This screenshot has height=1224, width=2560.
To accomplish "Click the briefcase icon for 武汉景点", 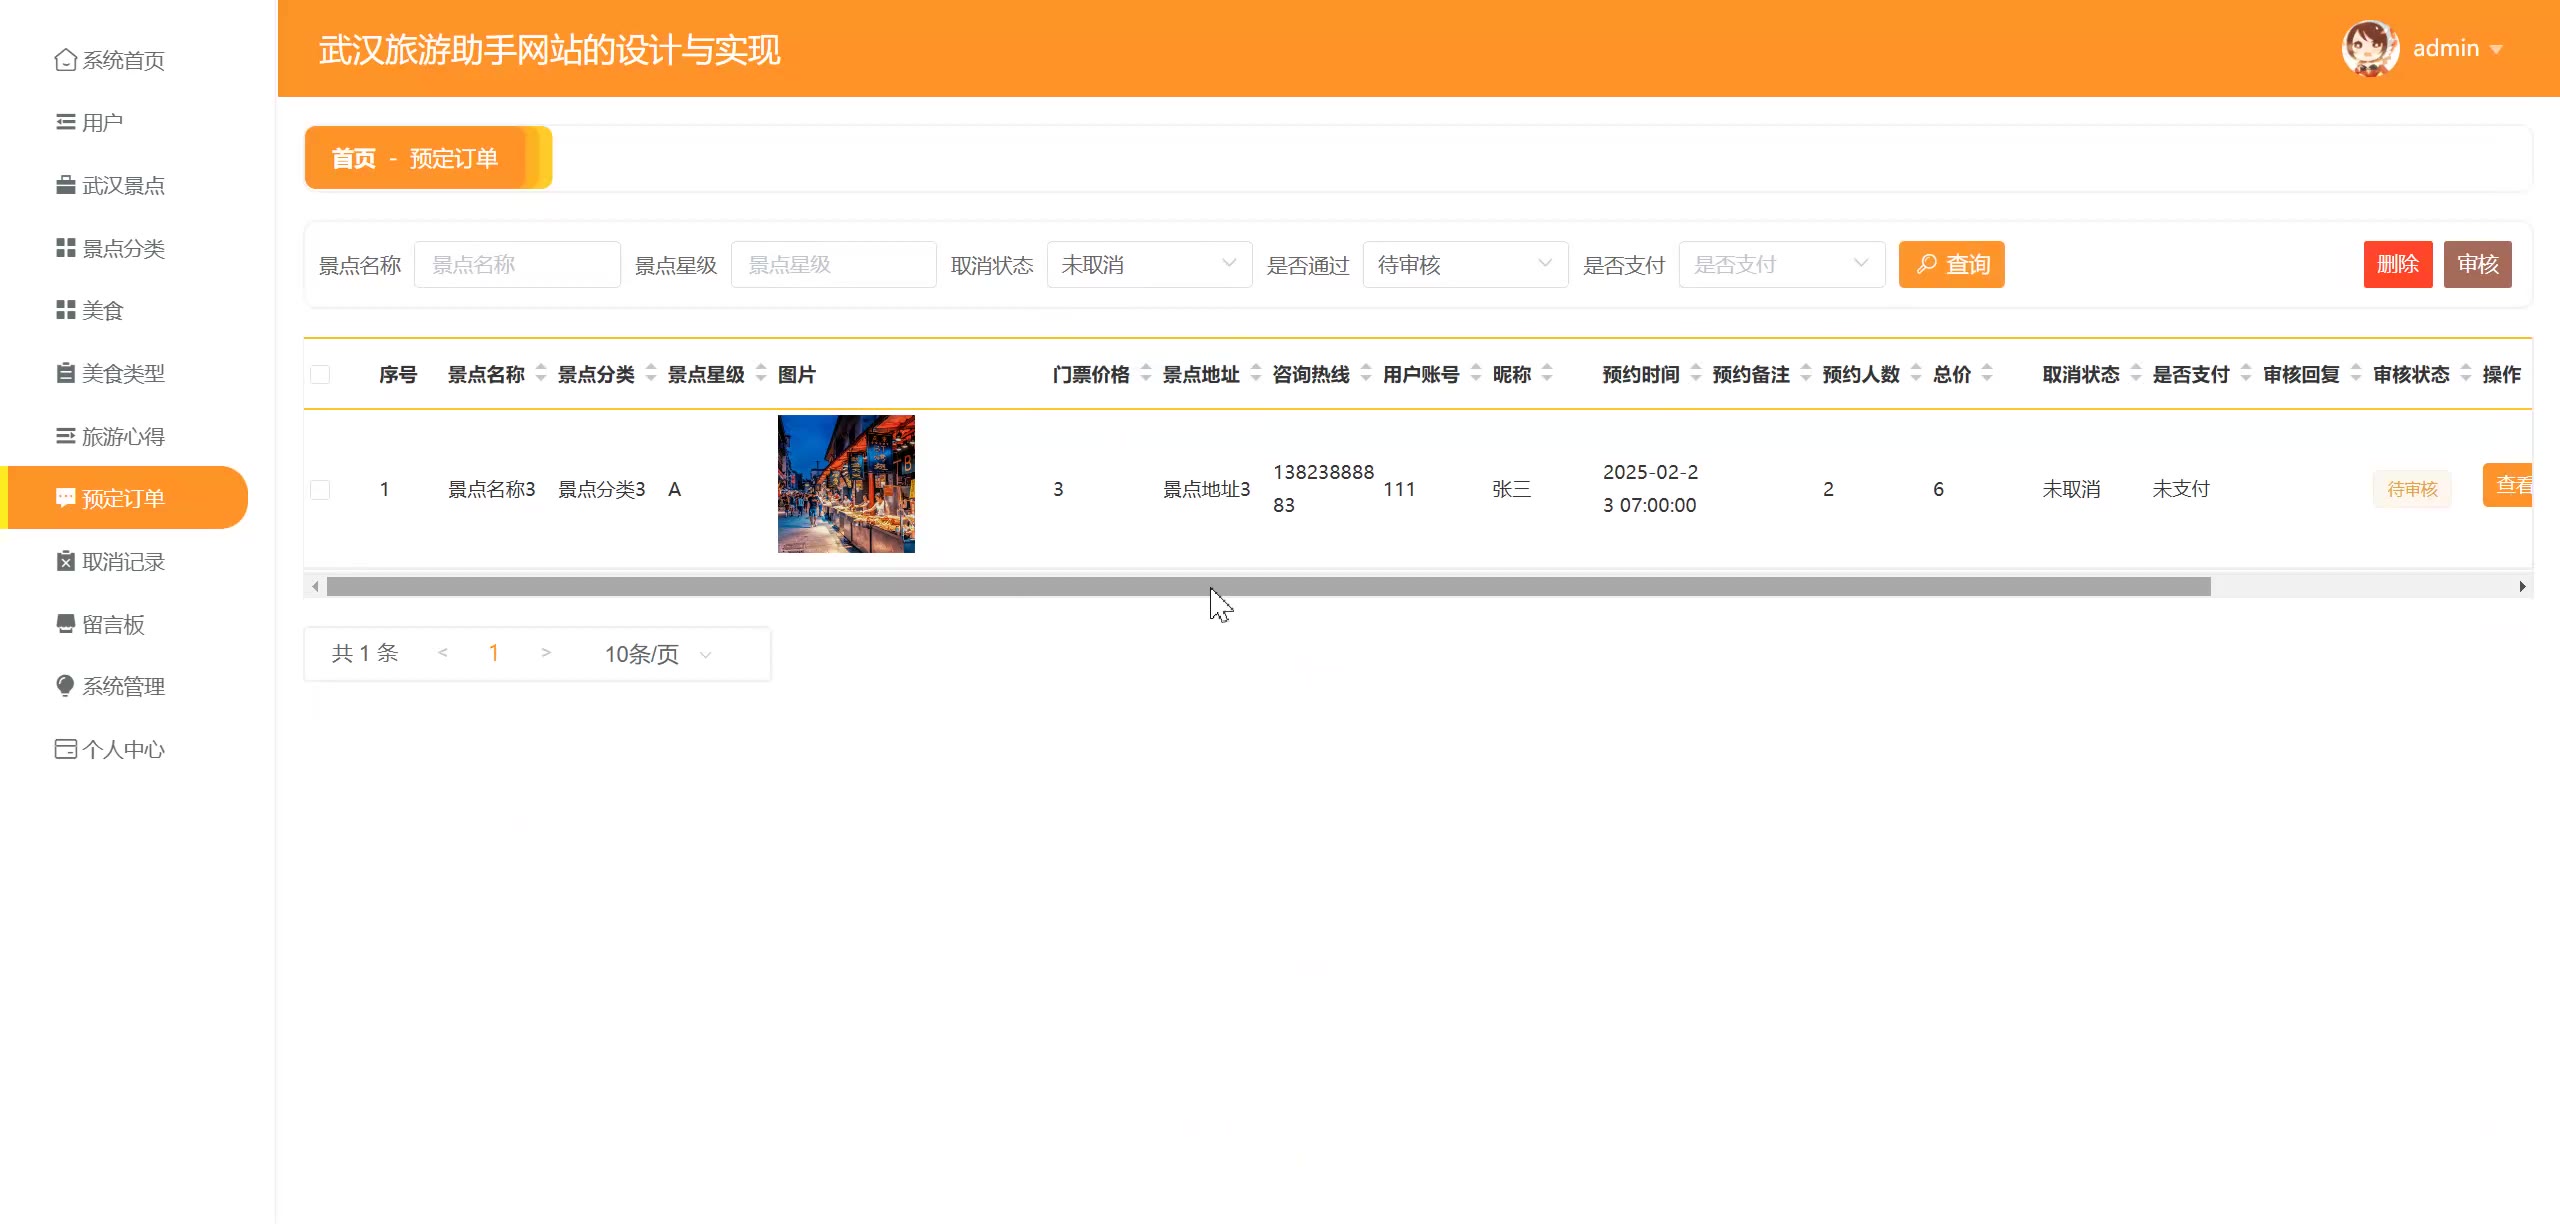I will coord(65,185).
